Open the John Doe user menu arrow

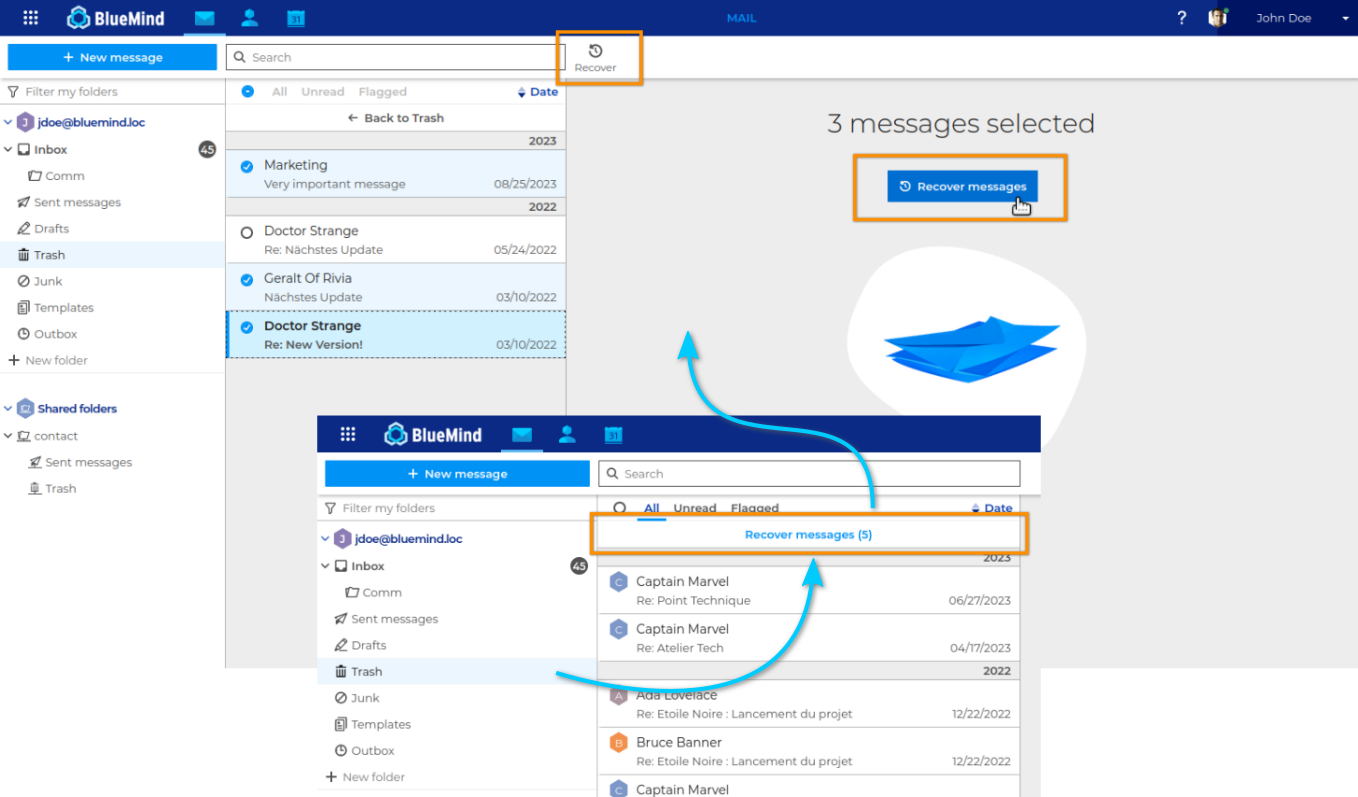1345,19
